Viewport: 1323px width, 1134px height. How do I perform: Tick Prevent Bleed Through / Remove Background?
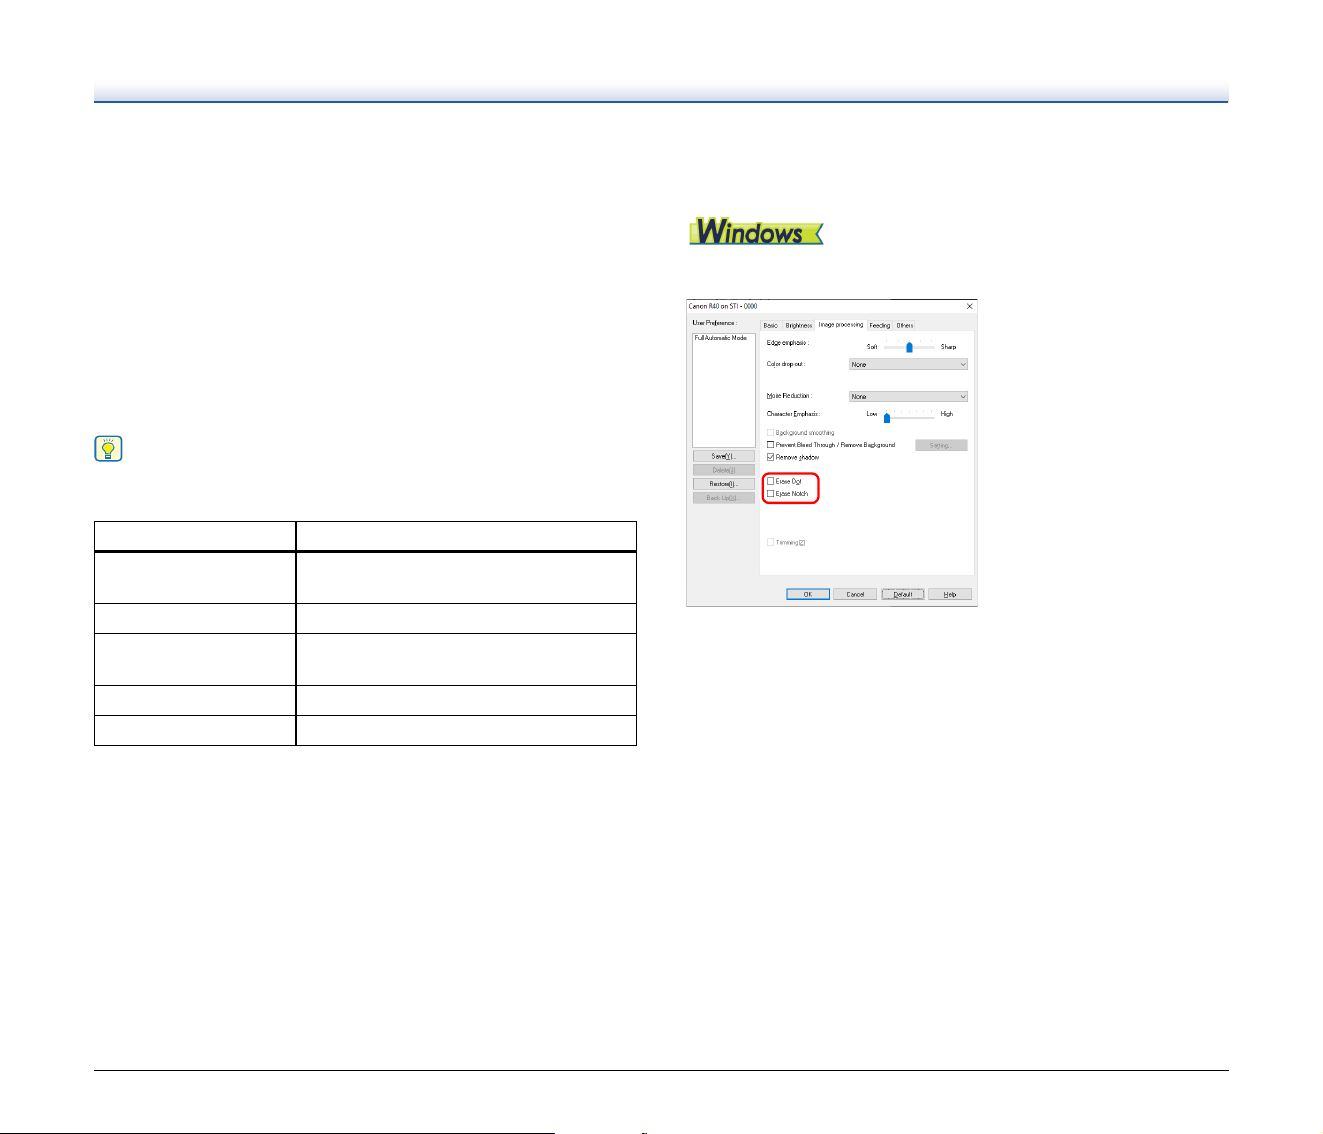pos(770,445)
